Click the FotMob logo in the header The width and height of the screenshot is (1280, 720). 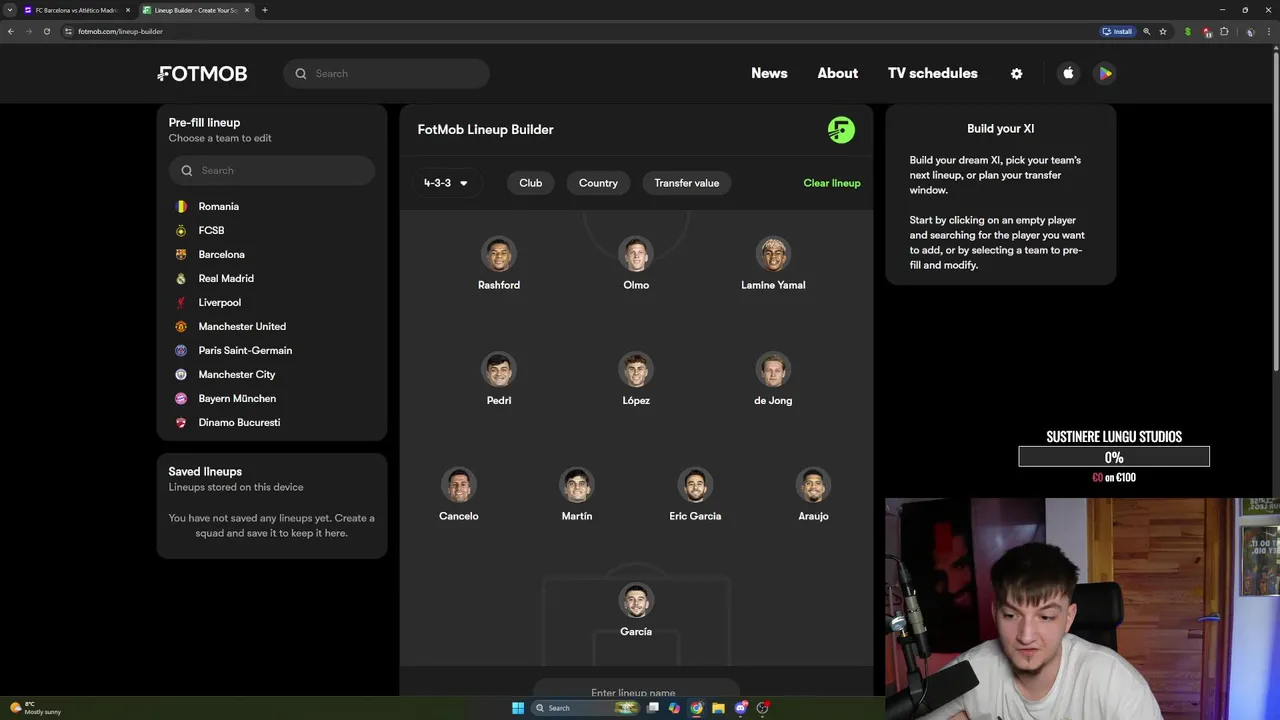pyautogui.click(x=202, y=74)
